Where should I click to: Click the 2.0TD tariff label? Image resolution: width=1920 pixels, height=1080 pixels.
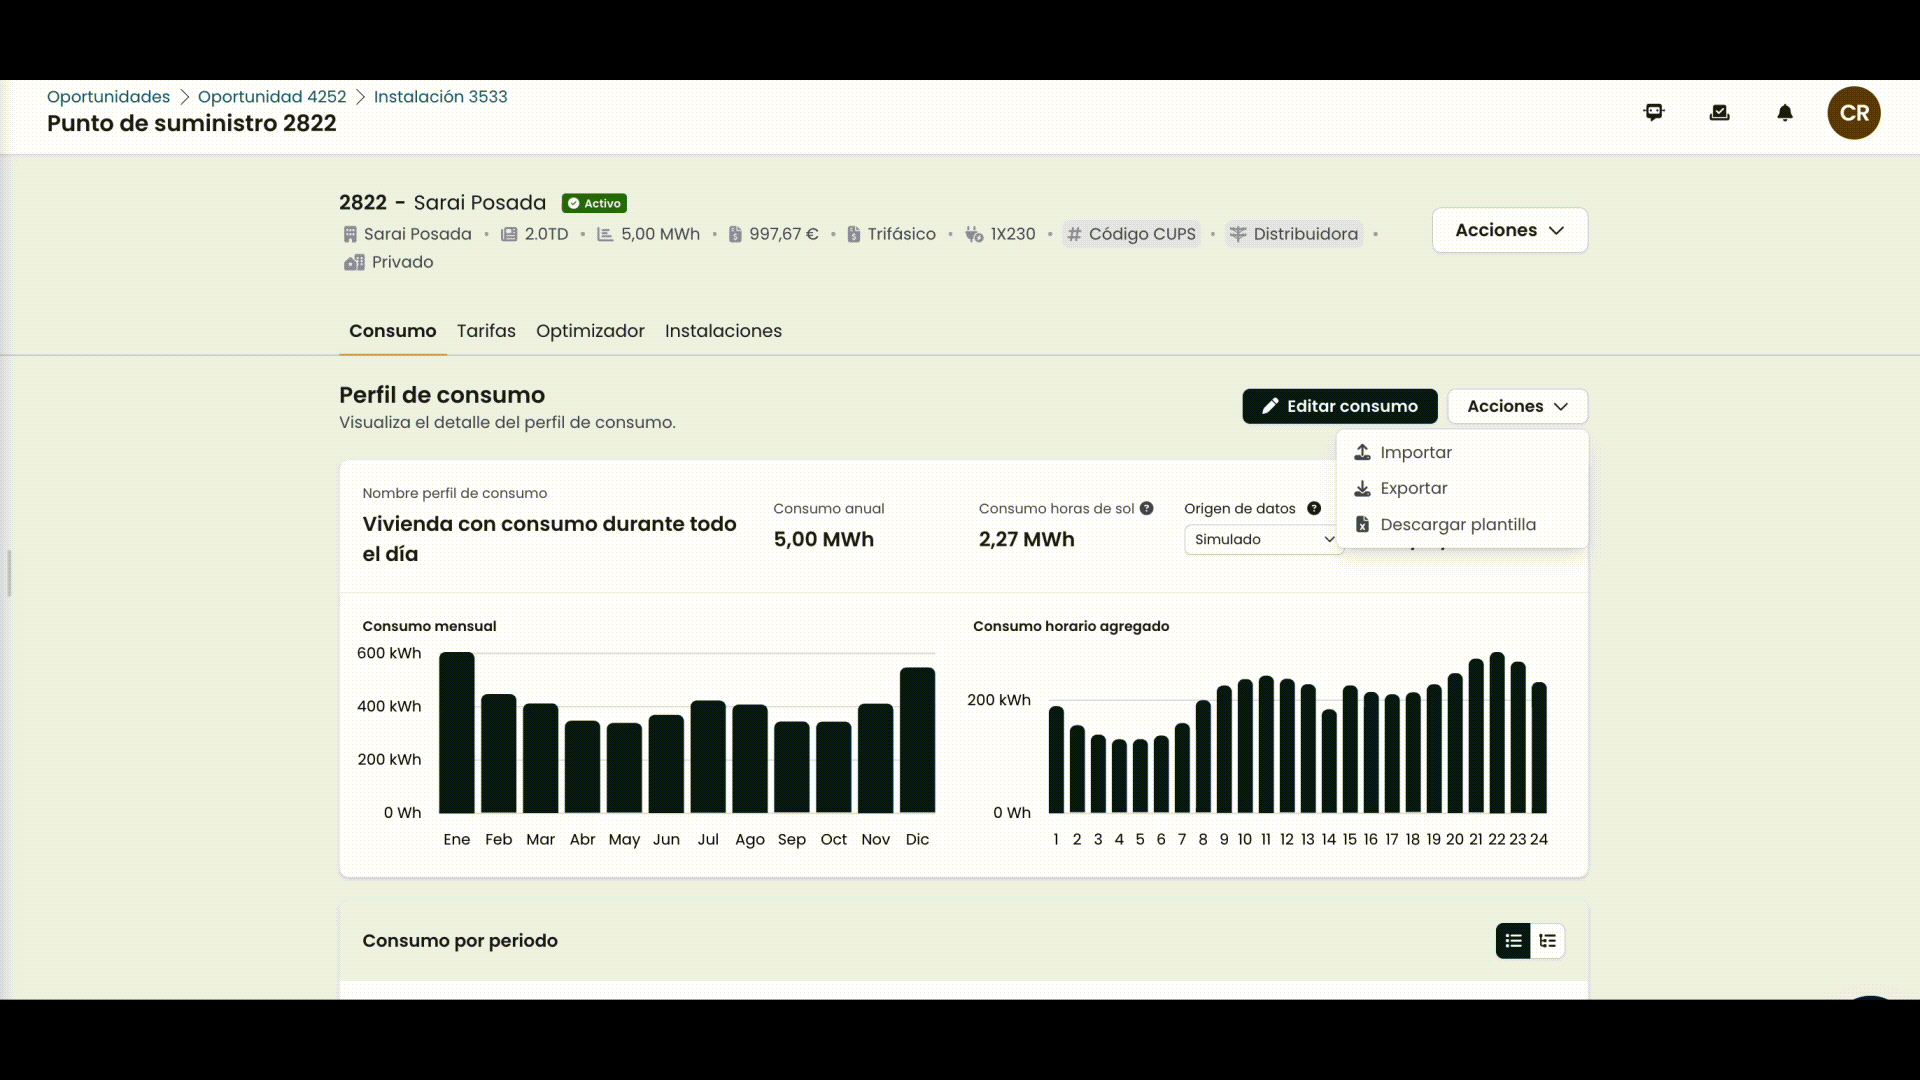546,234
